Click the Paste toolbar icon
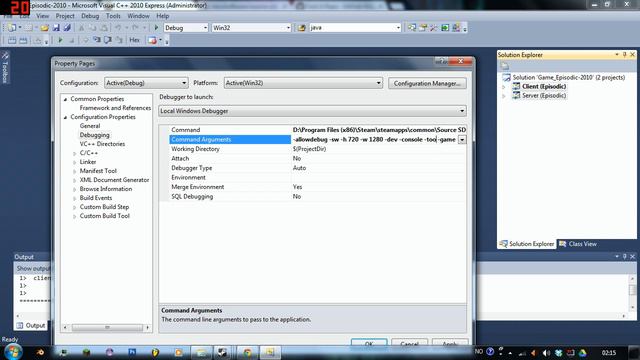Screen dimensions: 640x360 [x=104, y=28]
